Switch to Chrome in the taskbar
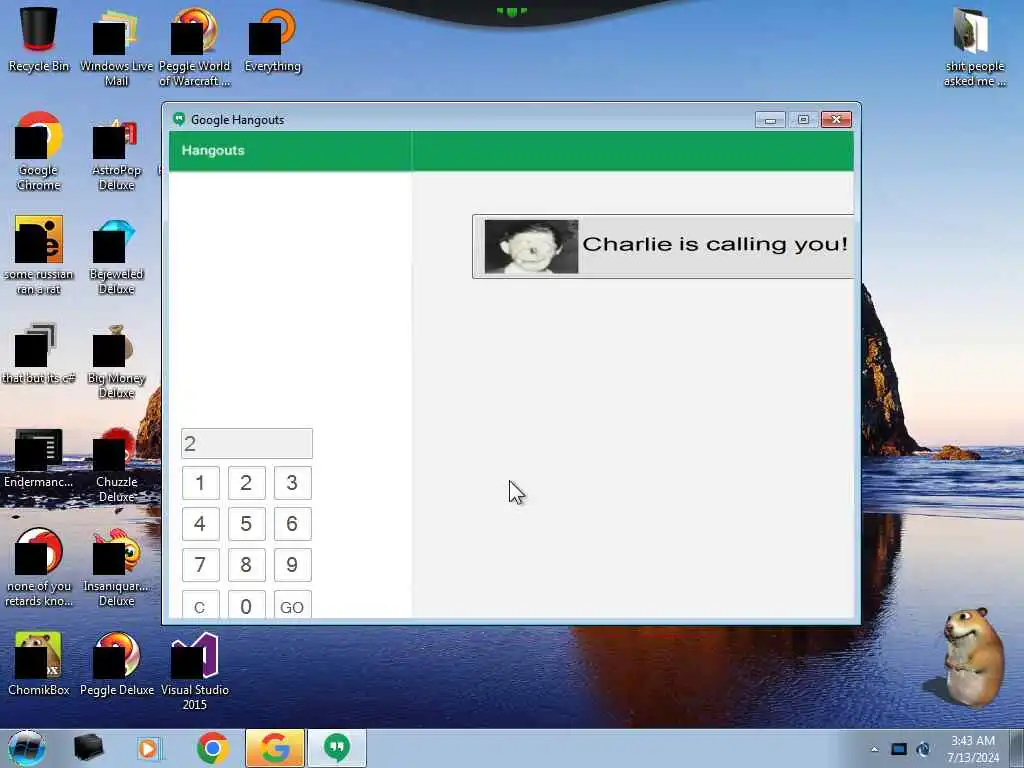 [x=212, y=748]
